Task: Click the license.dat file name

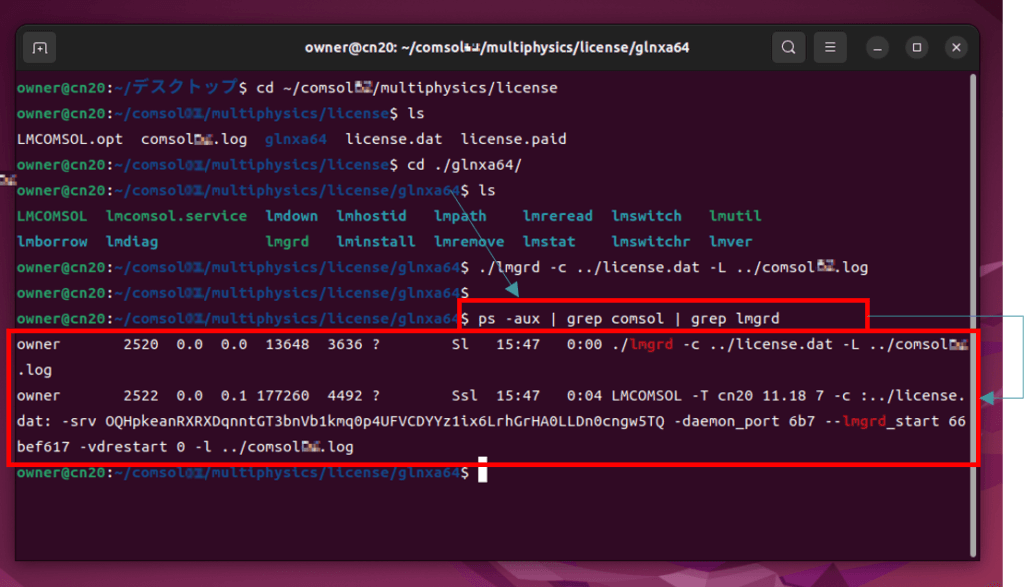Action: coord(394,139)
